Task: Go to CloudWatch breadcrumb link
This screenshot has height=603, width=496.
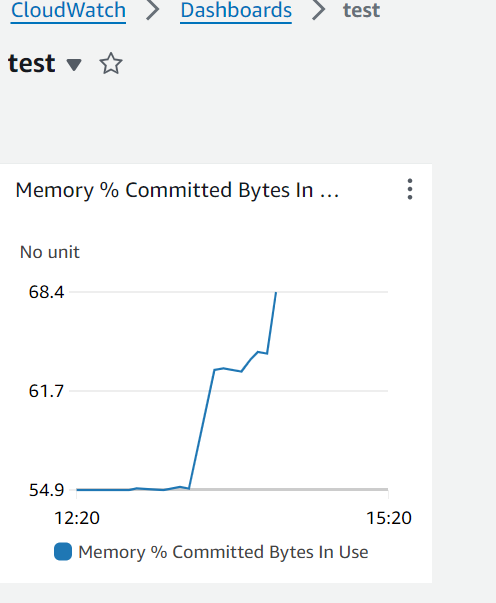Action: (68, 10)
